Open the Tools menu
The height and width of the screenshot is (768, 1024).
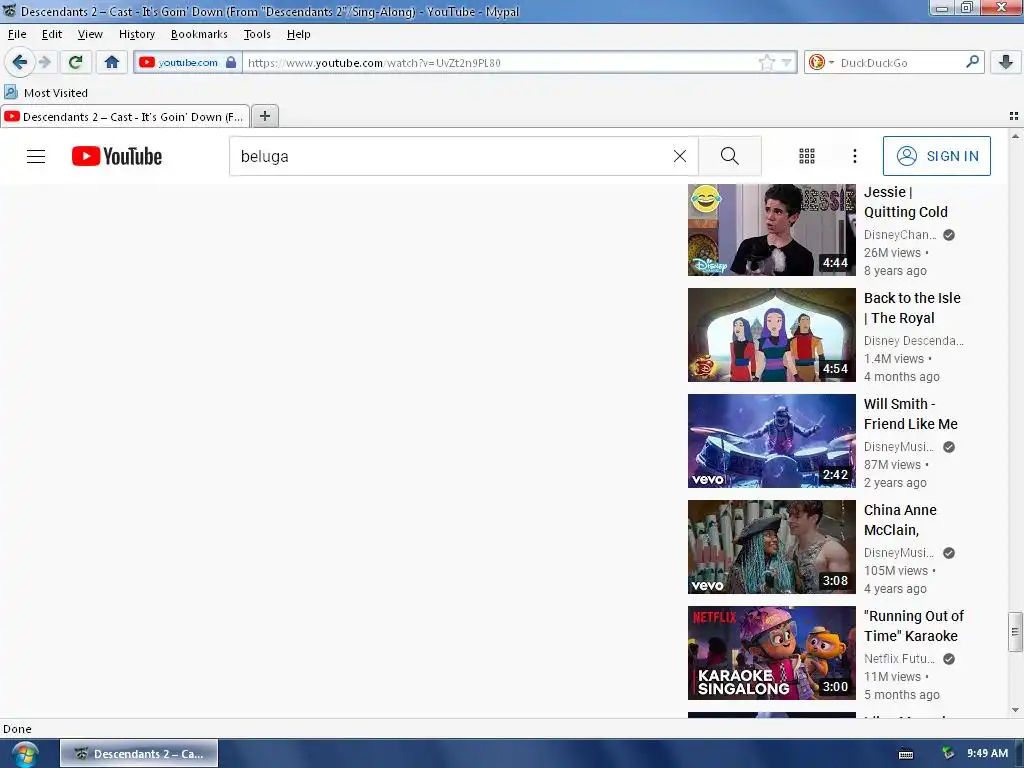[257, 34]
